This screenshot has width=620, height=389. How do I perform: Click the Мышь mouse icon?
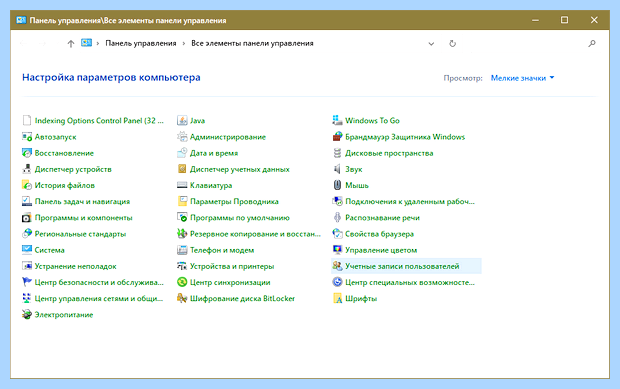(337, 185)
